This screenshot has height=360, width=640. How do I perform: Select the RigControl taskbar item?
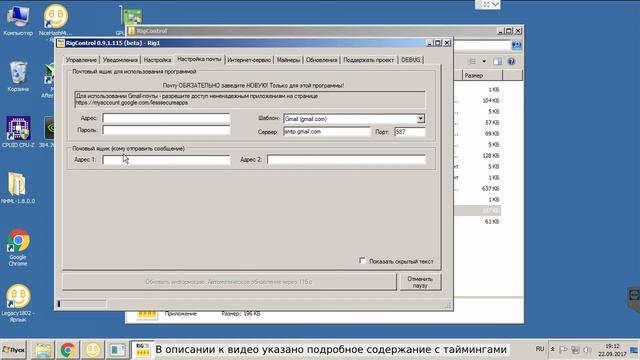click(142, 350)
